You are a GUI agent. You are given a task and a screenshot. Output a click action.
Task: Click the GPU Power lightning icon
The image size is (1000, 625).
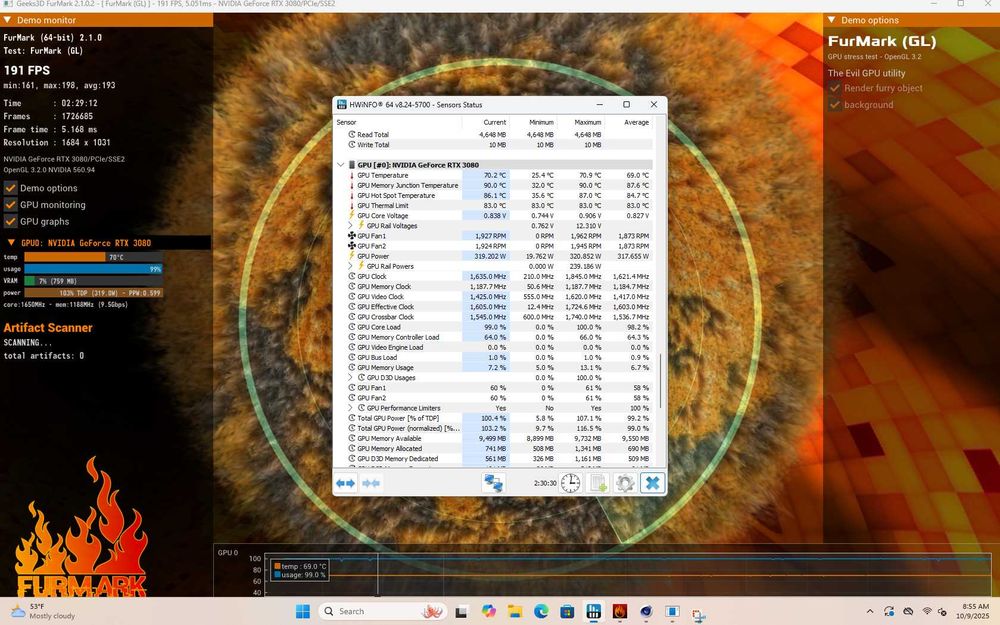pyautogui.click(x=351, y=256)
